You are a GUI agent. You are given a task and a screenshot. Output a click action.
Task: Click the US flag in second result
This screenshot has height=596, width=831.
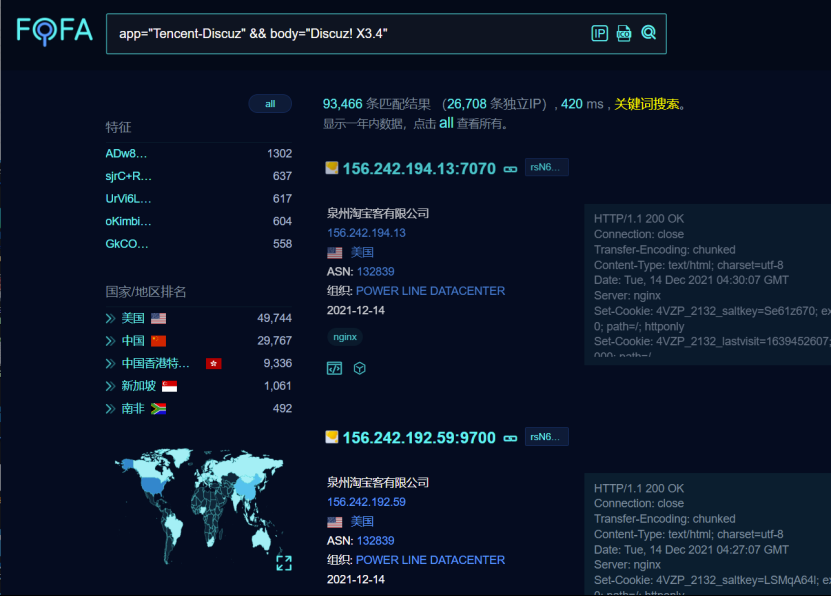(x=334, y=522)
